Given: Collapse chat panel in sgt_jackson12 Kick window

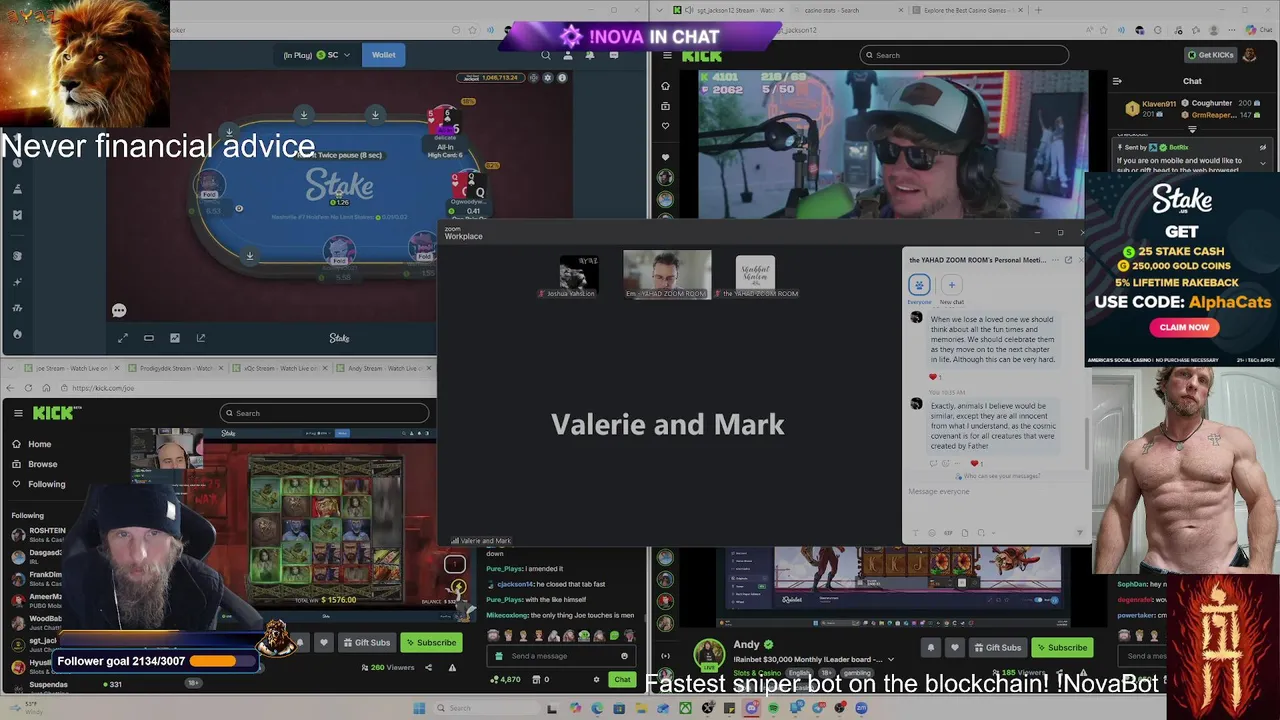Looking at the screenshot, I should click(x=1117, y=81).
